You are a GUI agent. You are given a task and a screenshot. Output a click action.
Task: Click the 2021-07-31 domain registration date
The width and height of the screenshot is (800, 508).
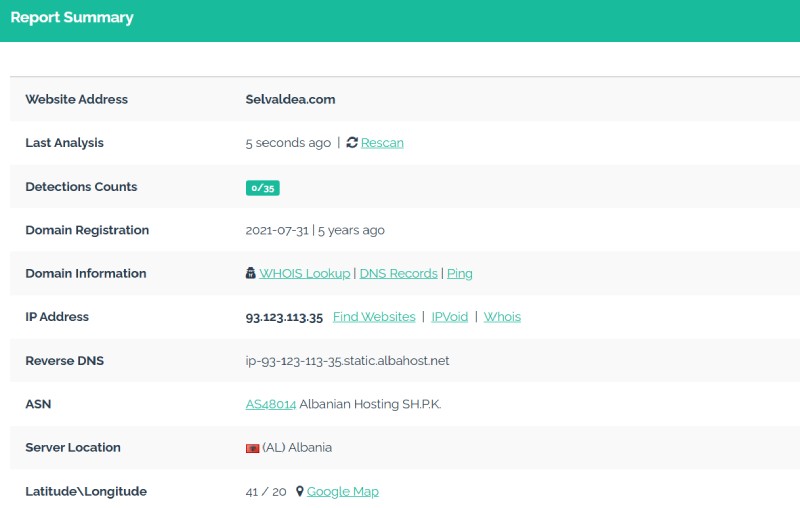pyautogui.click(x=277, y=230)
